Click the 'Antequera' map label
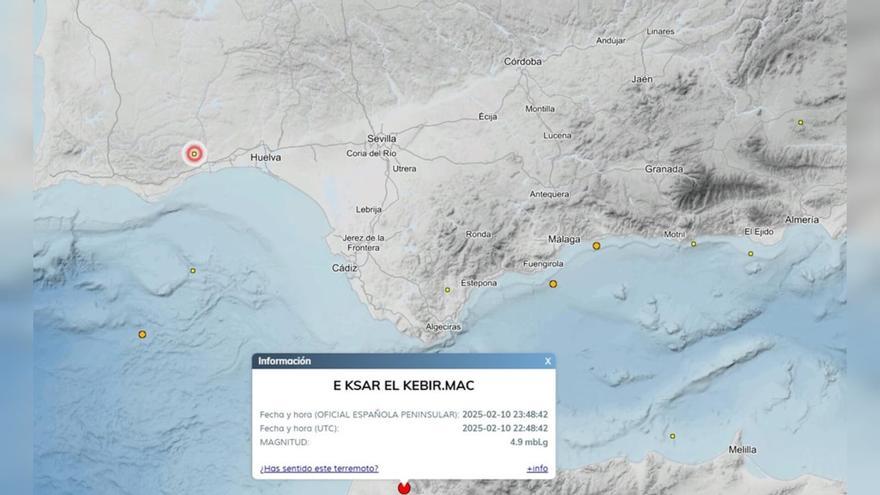 click(x=549, y=194)
